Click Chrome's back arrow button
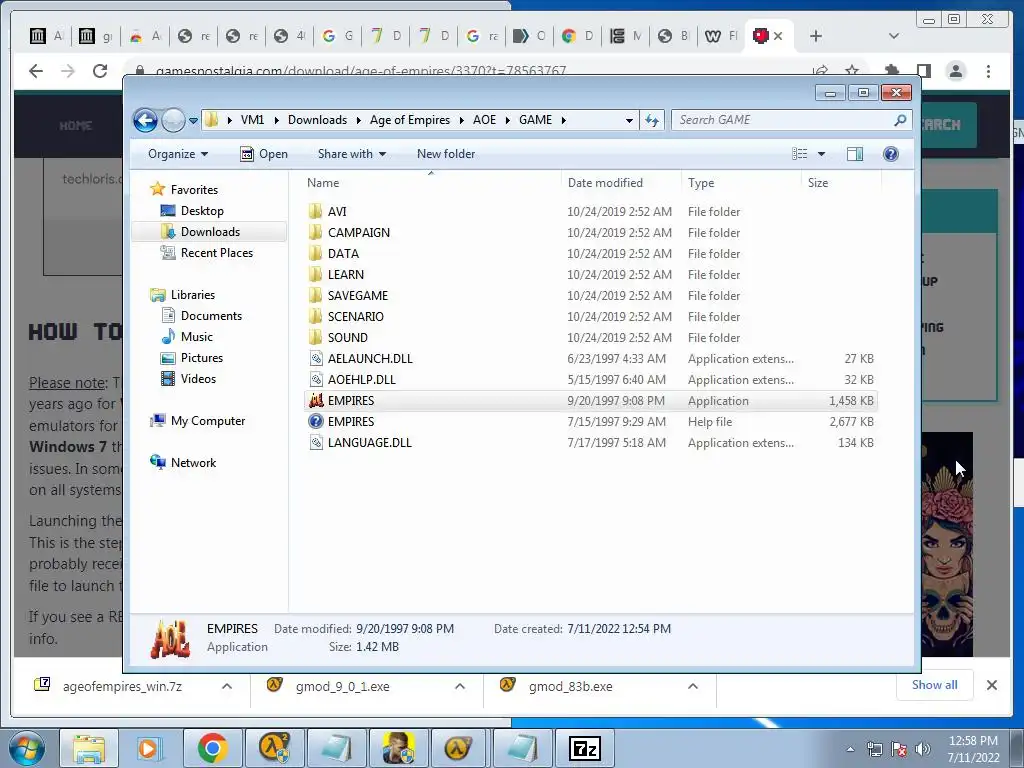This screenshot has width=1024, height=768. [x=36, y=71]
